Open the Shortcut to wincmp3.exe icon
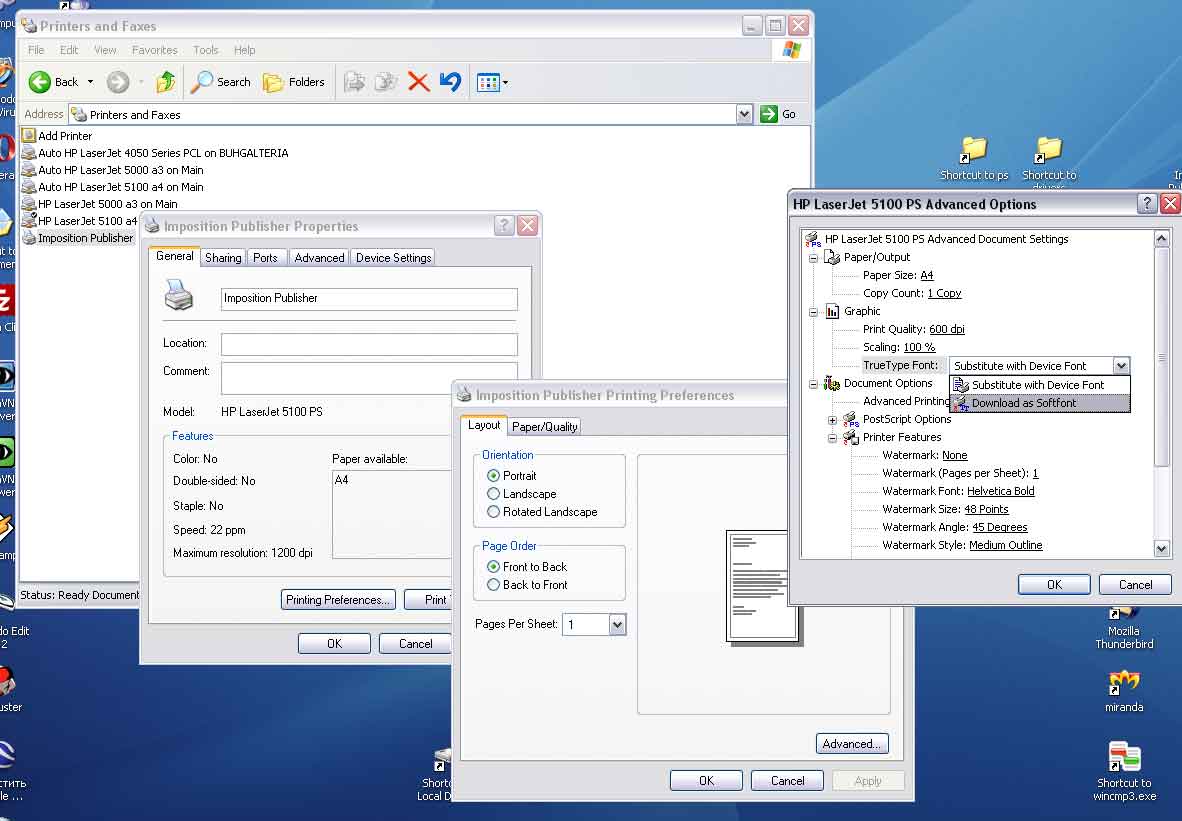 click(1124, 770)
